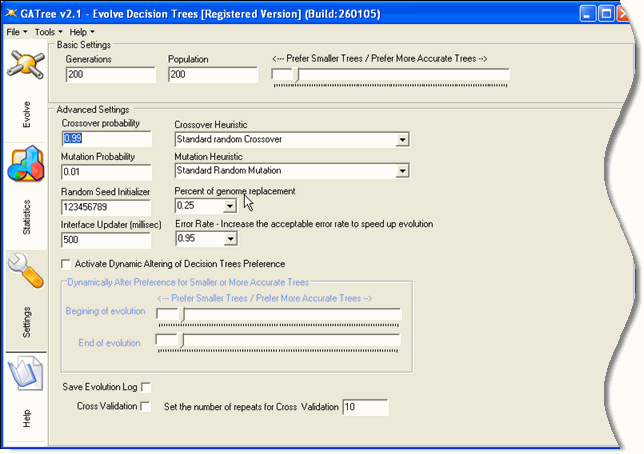Select the Help sidebar label
Image resolution: width=644 pixels, height=454 pixels.
click(x=26, y=418)
